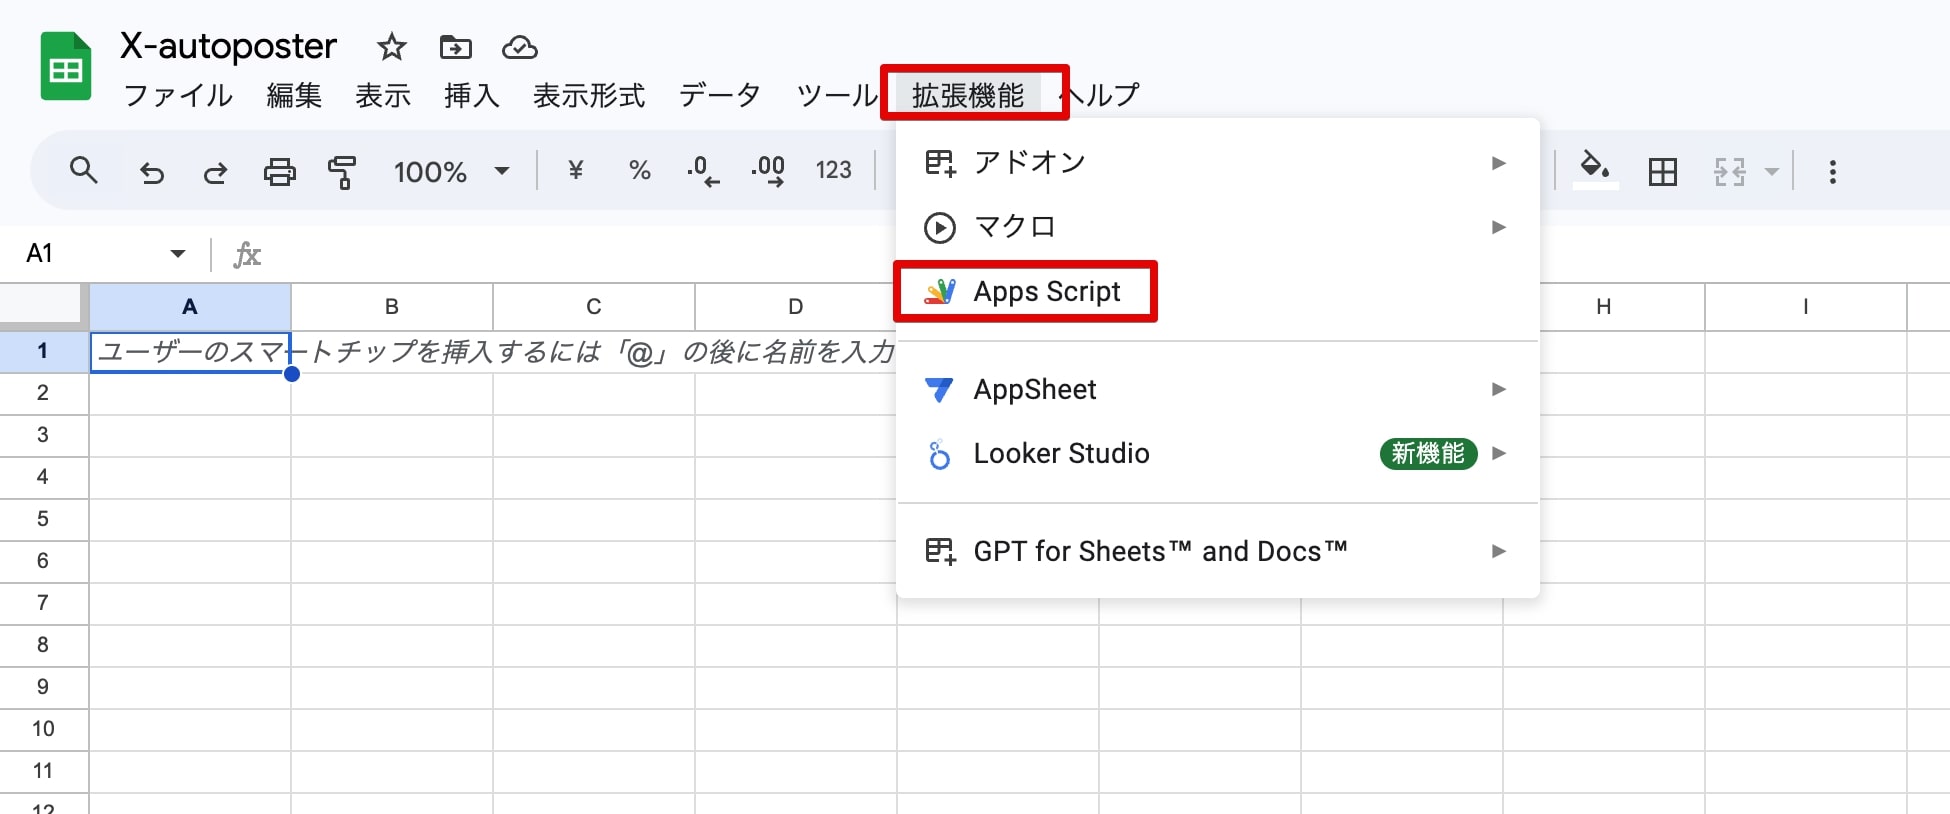The width and height of the screenshot is (1950, 814).
Task: Open the Google Sheets home icon
Action: 66,67
